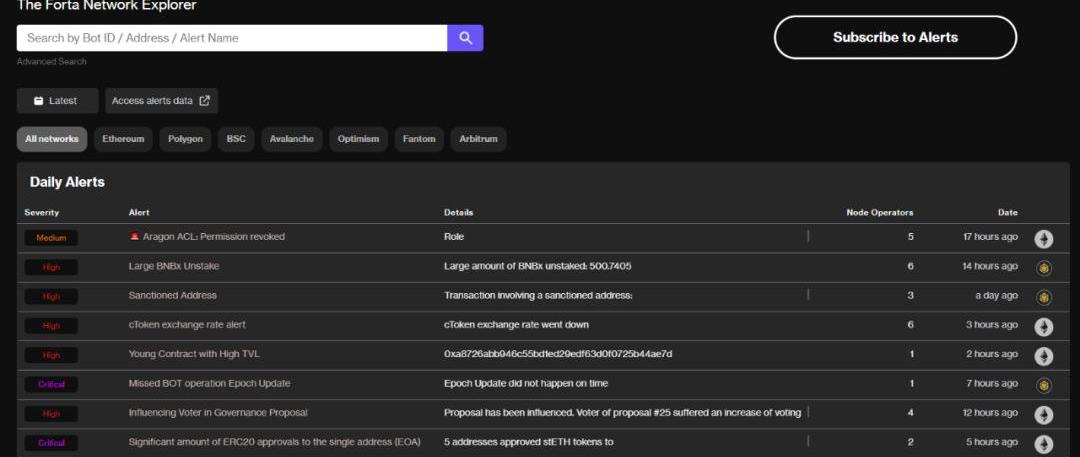Open Influencing Voter in Governance Proposal alert
1080x457 pixels.
[x=218, y=412]
